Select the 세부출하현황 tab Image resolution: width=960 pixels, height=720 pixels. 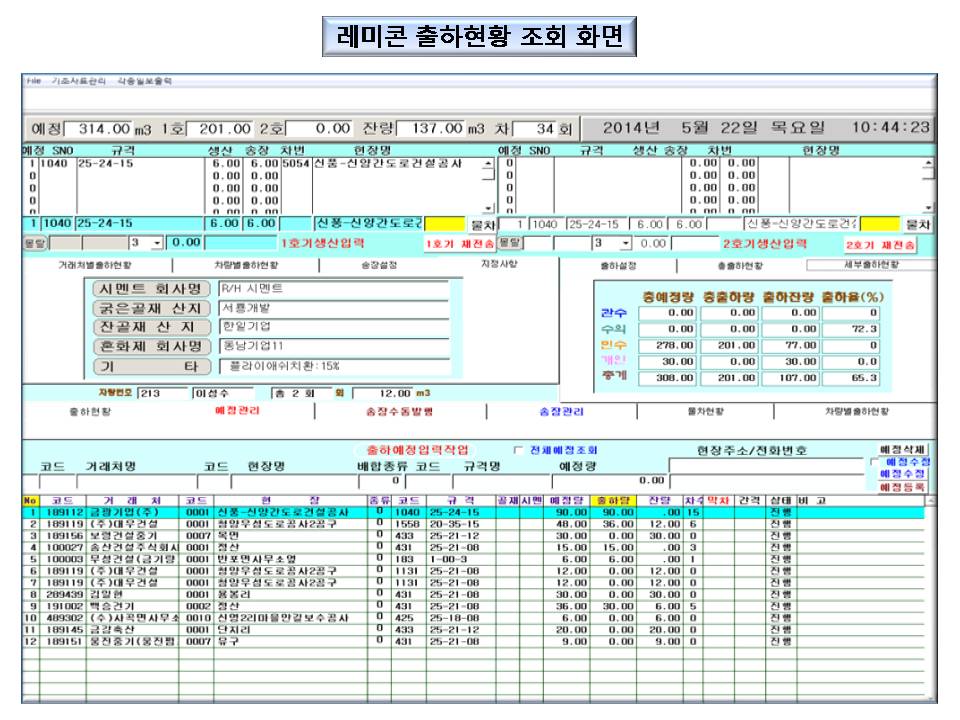click(871, 264)
